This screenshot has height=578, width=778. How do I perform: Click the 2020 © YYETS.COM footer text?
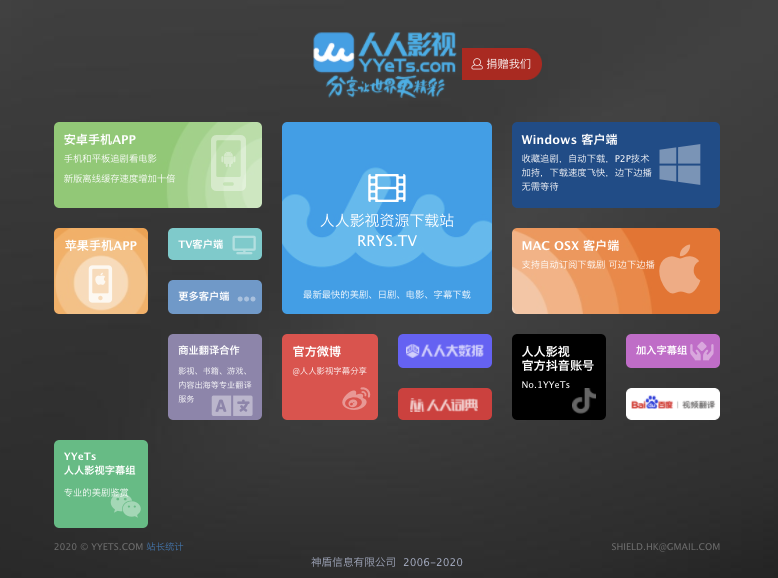[98, 547]
